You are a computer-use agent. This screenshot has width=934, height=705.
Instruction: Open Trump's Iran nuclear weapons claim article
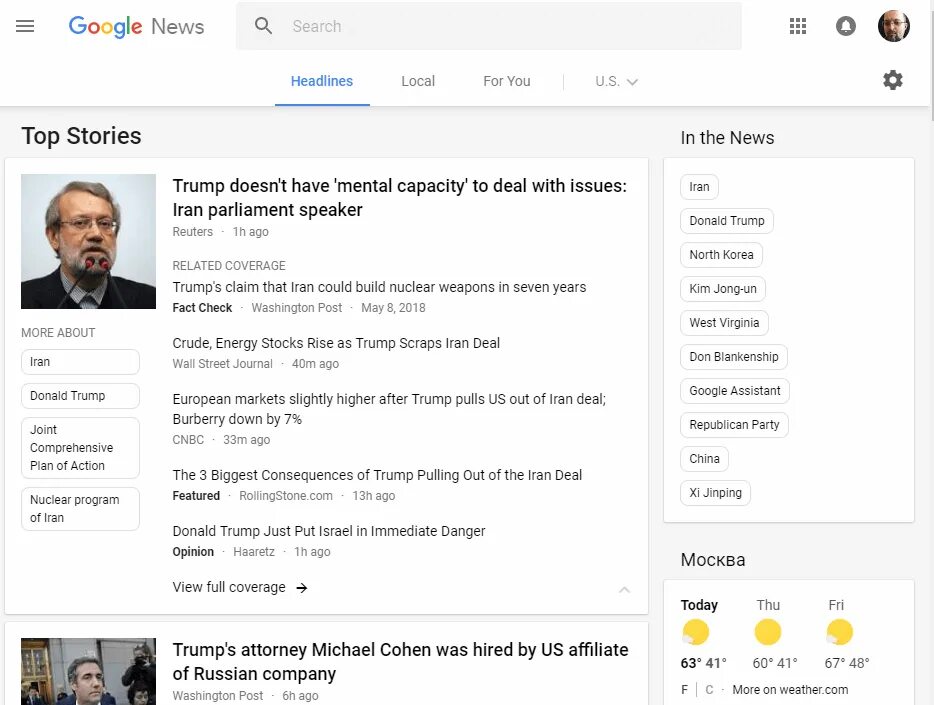click(379, 287)
